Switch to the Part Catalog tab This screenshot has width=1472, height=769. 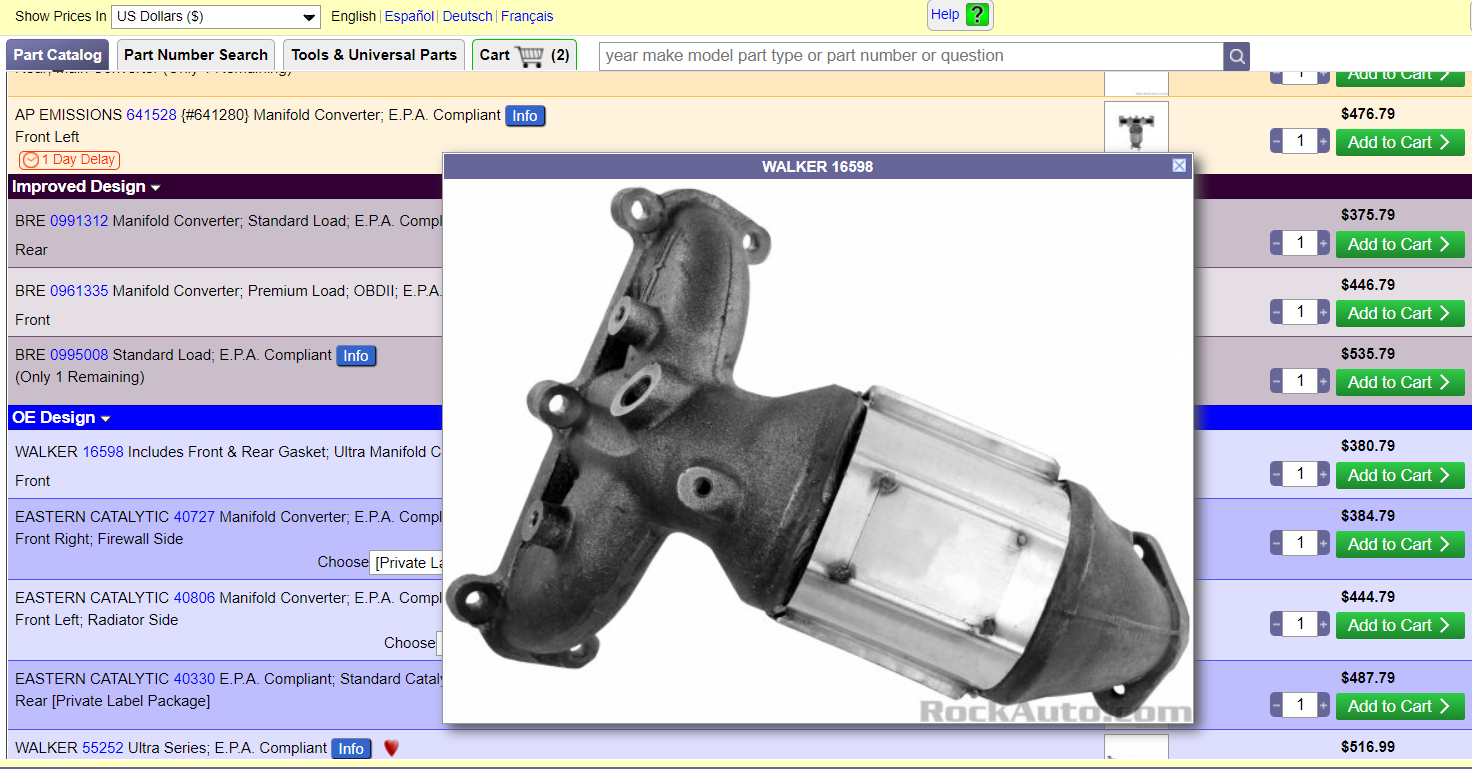point(58,55)
